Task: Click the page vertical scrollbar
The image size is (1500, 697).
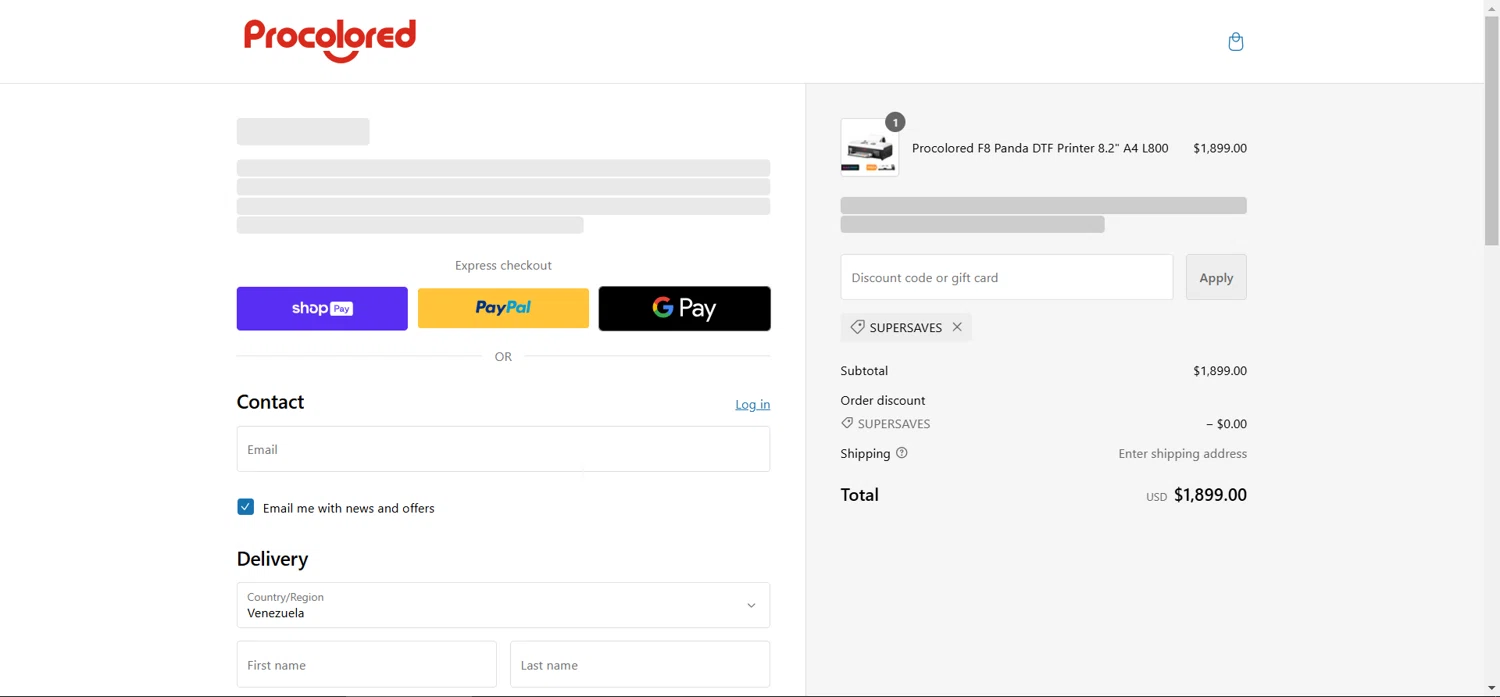Action: 1492,130
